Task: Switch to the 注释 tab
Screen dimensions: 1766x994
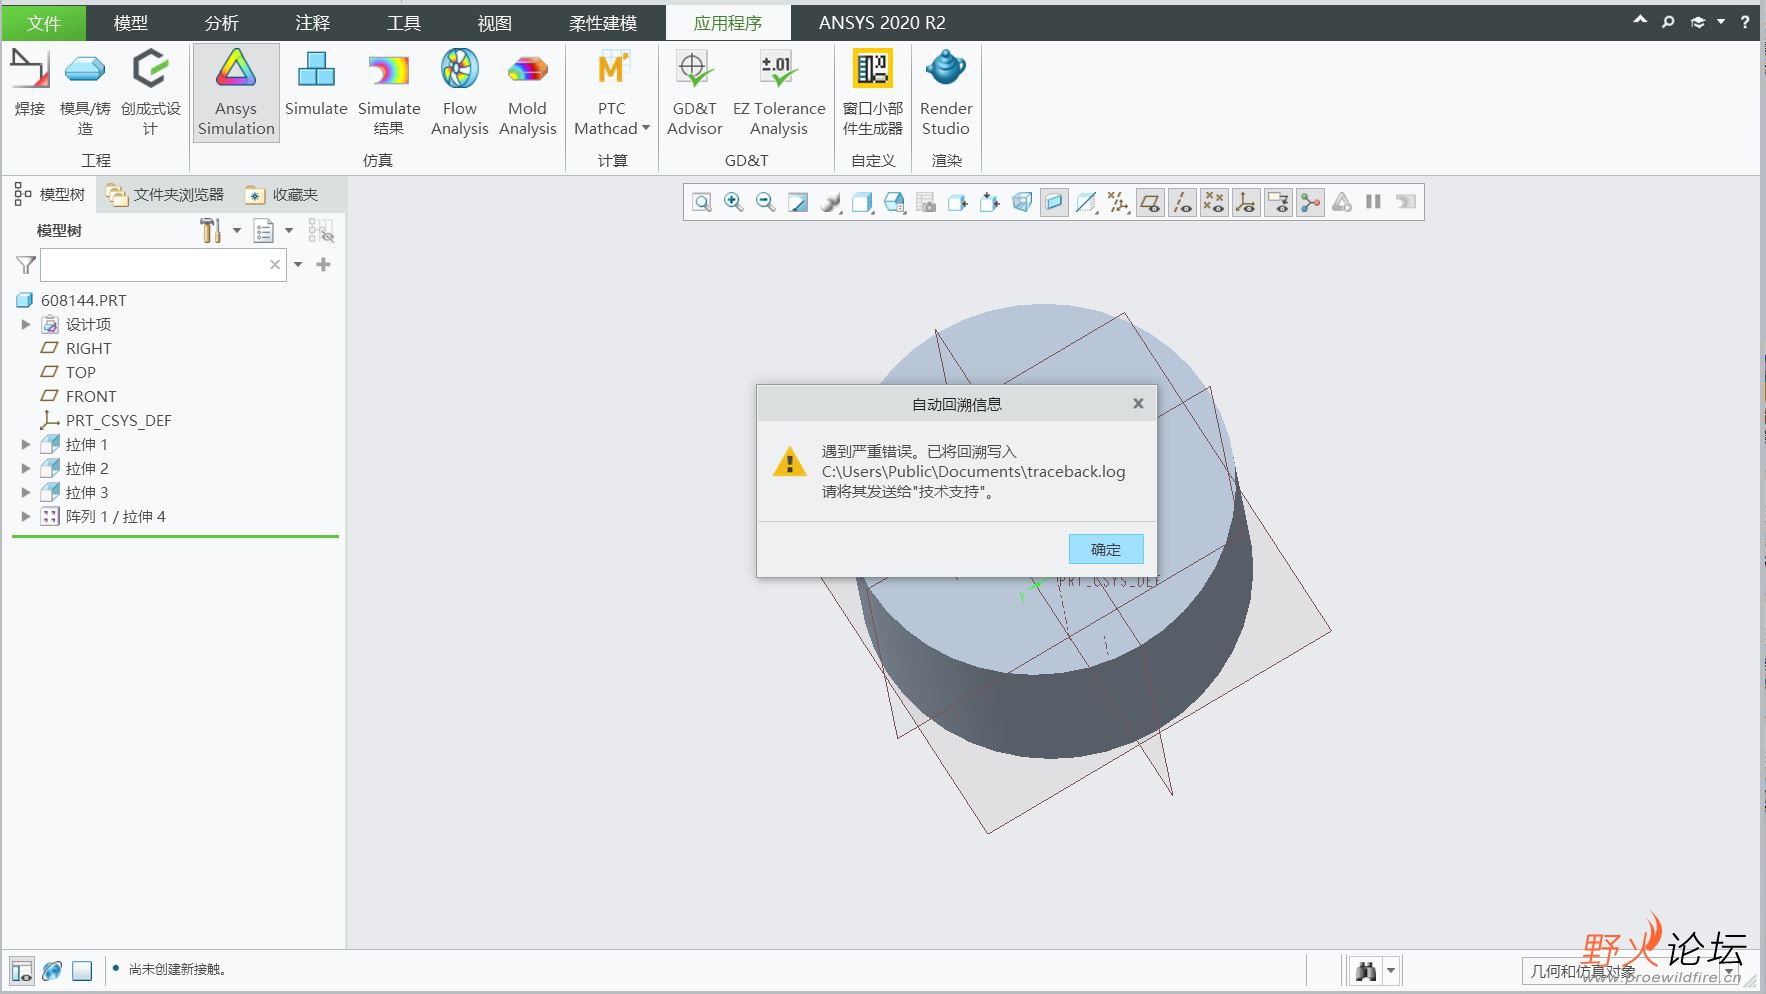Action: 313,23
